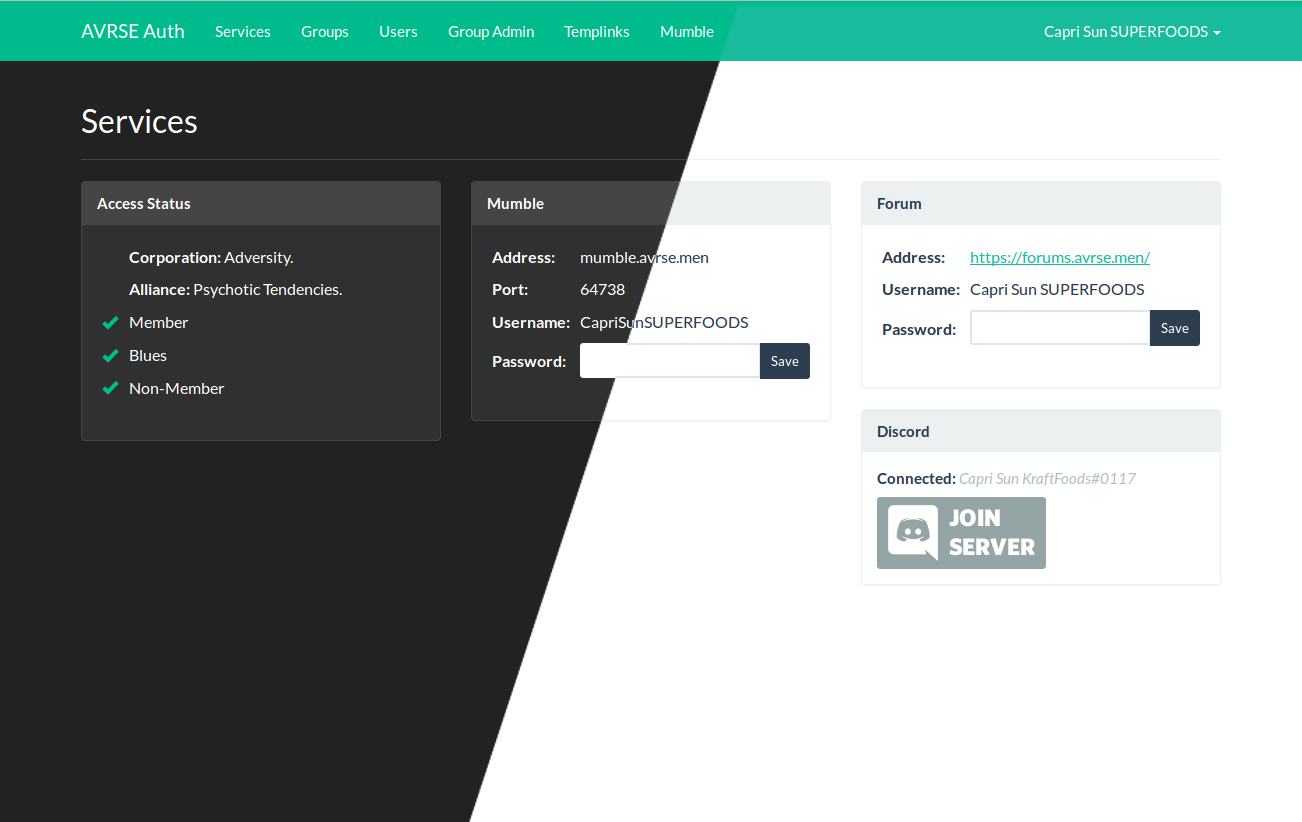This screenshot has height=822, width=1302.
Task: Select the Mumble address mumble.avrse.men
Action: [644, 257]
